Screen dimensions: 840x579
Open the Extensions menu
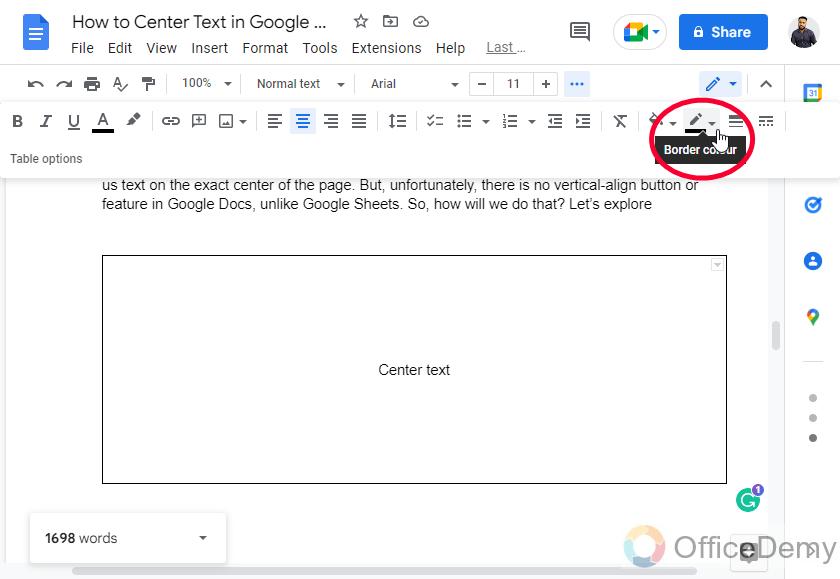[x=386, y=47]
